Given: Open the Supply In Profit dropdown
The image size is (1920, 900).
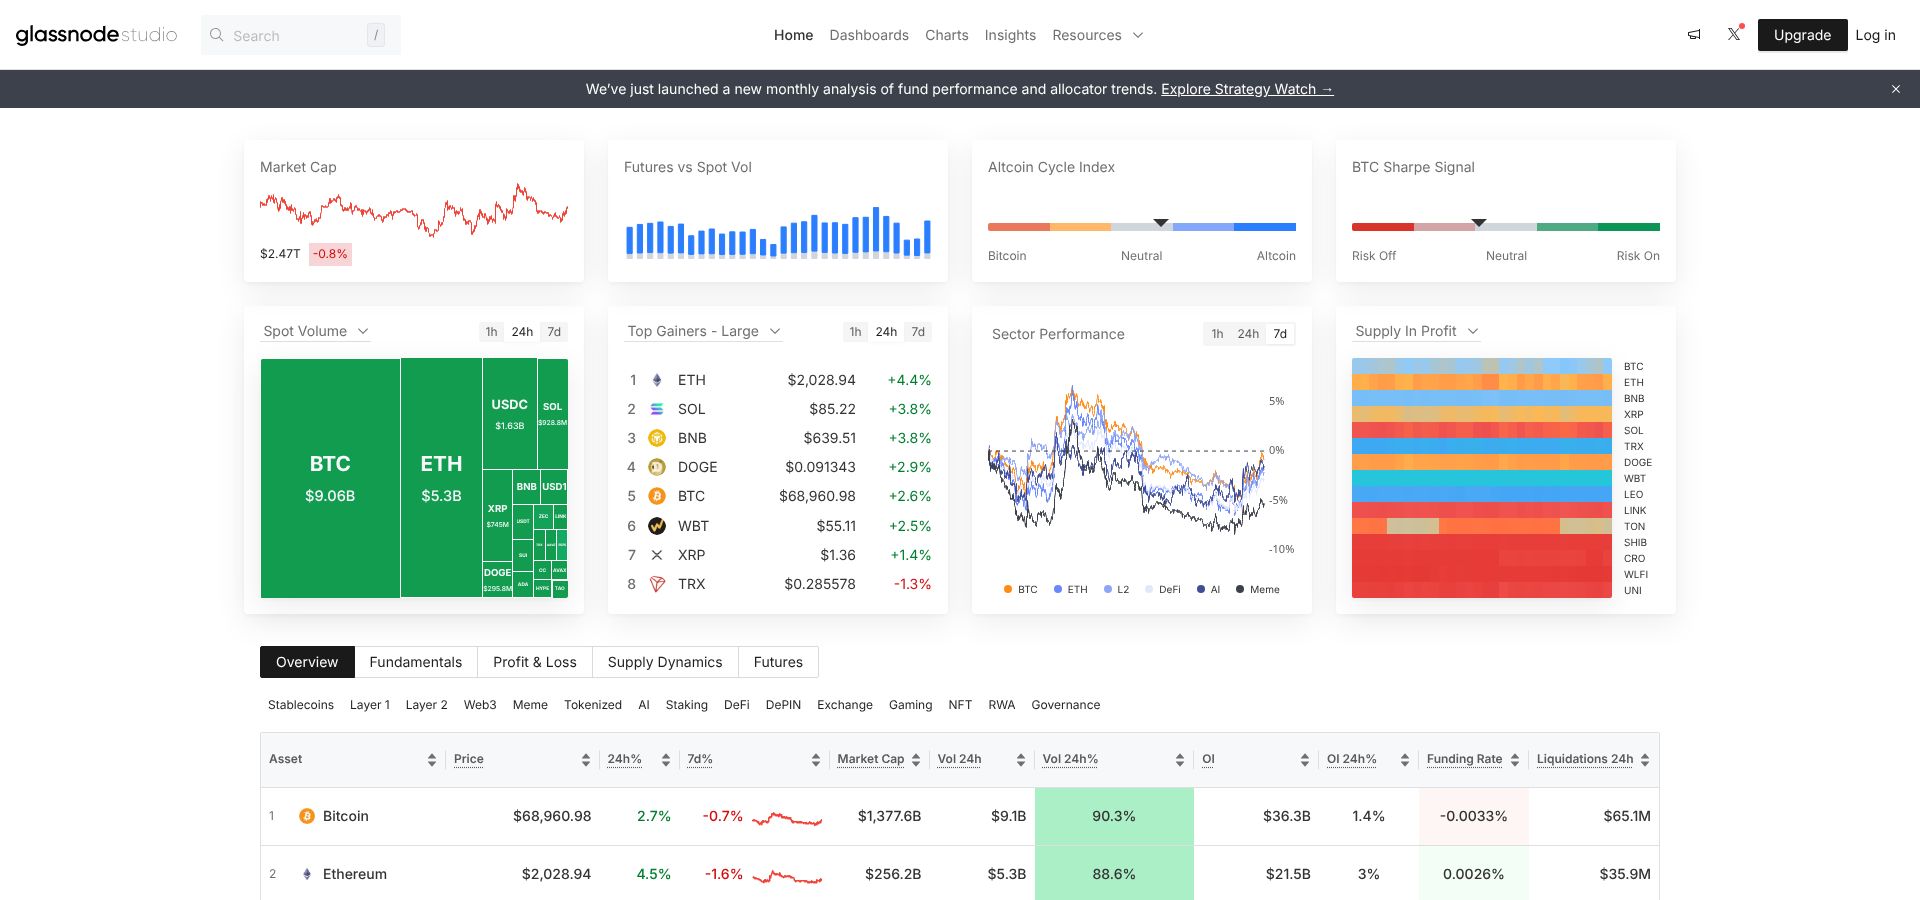Looking at the screenshot, I should (x=1415, y=331).
